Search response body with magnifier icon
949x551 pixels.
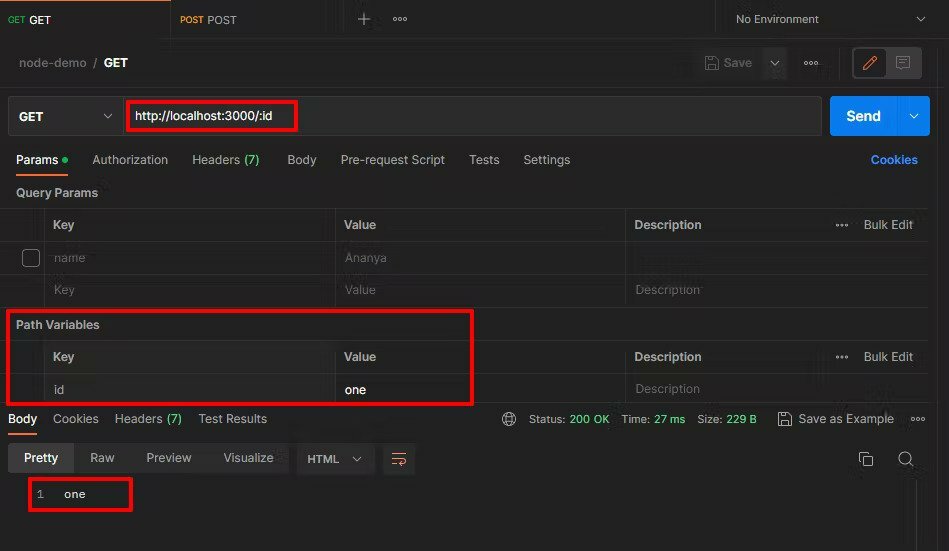tap(905, 459)
